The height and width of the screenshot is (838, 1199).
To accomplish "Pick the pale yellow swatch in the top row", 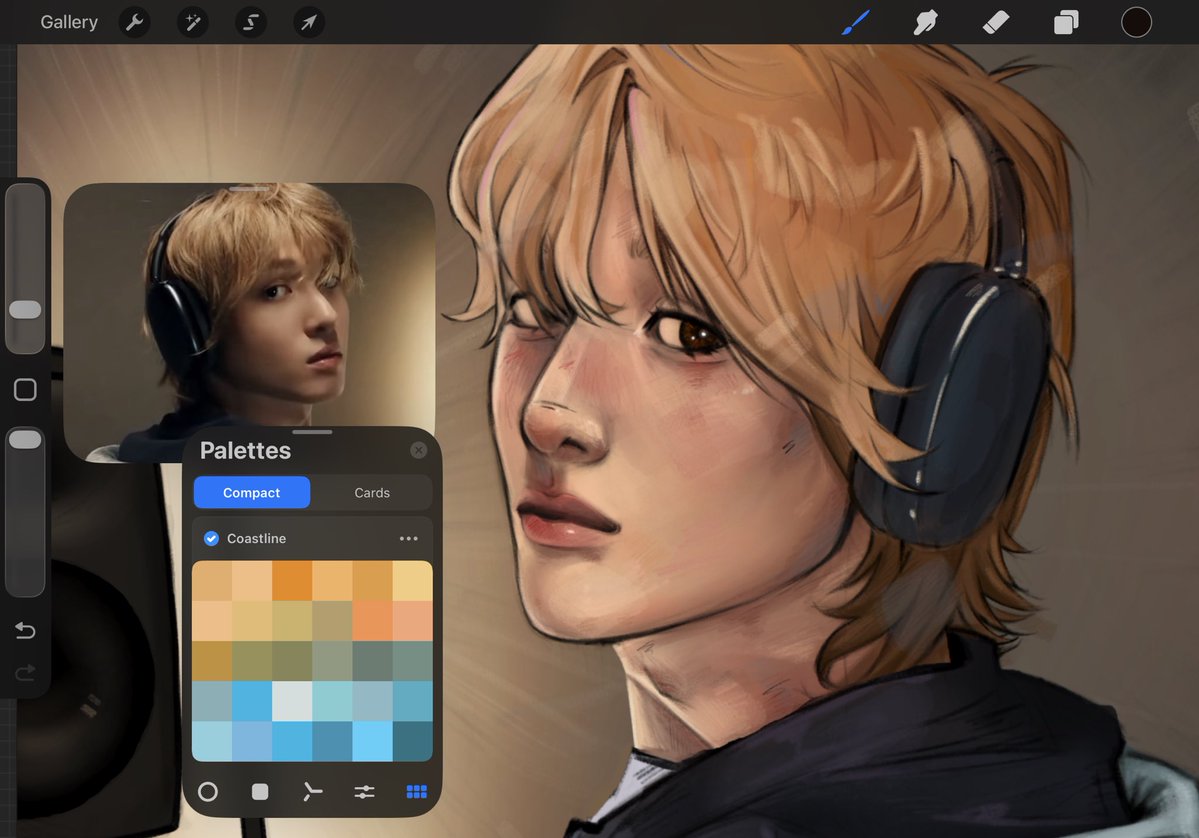I will pyautogui.click(x=413, y=581).
